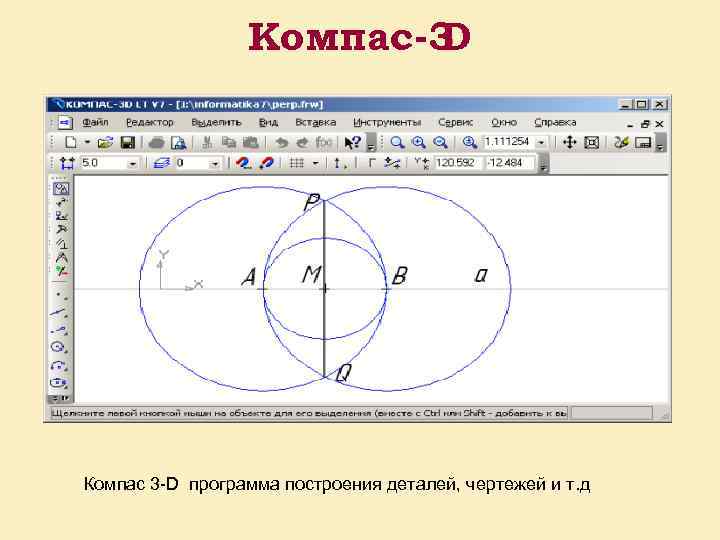The width and height of the screenshot is (720, 540).
Task: Select the Parametrization panel icon
Action: point(61,243)
